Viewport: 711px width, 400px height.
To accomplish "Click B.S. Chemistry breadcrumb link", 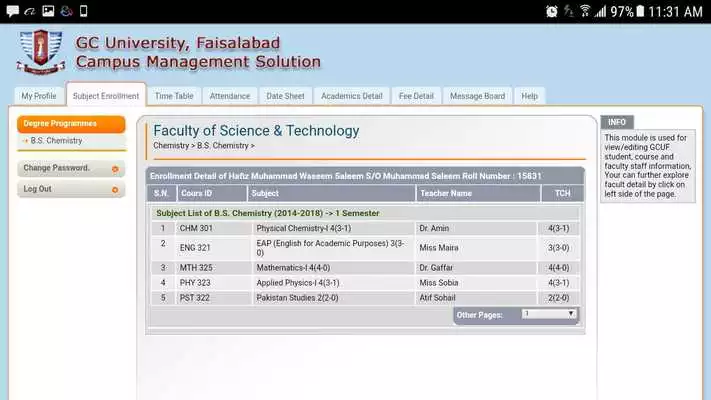I will [223, 146].
